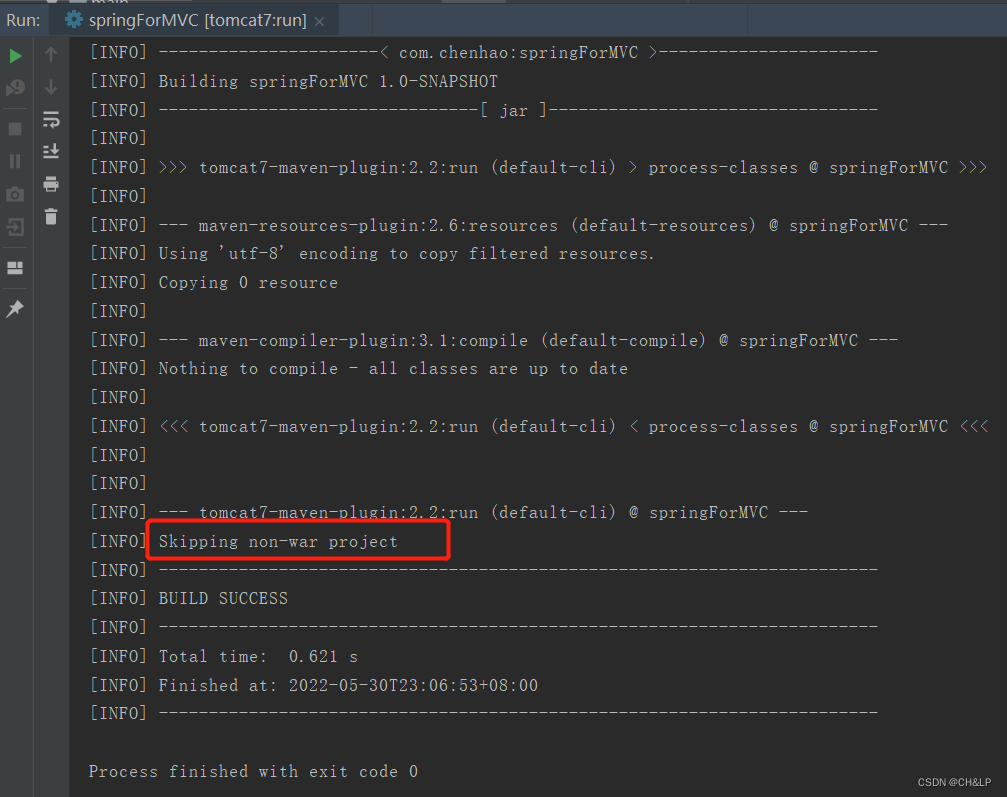Click the Run: label

click(x=24, y=19)
